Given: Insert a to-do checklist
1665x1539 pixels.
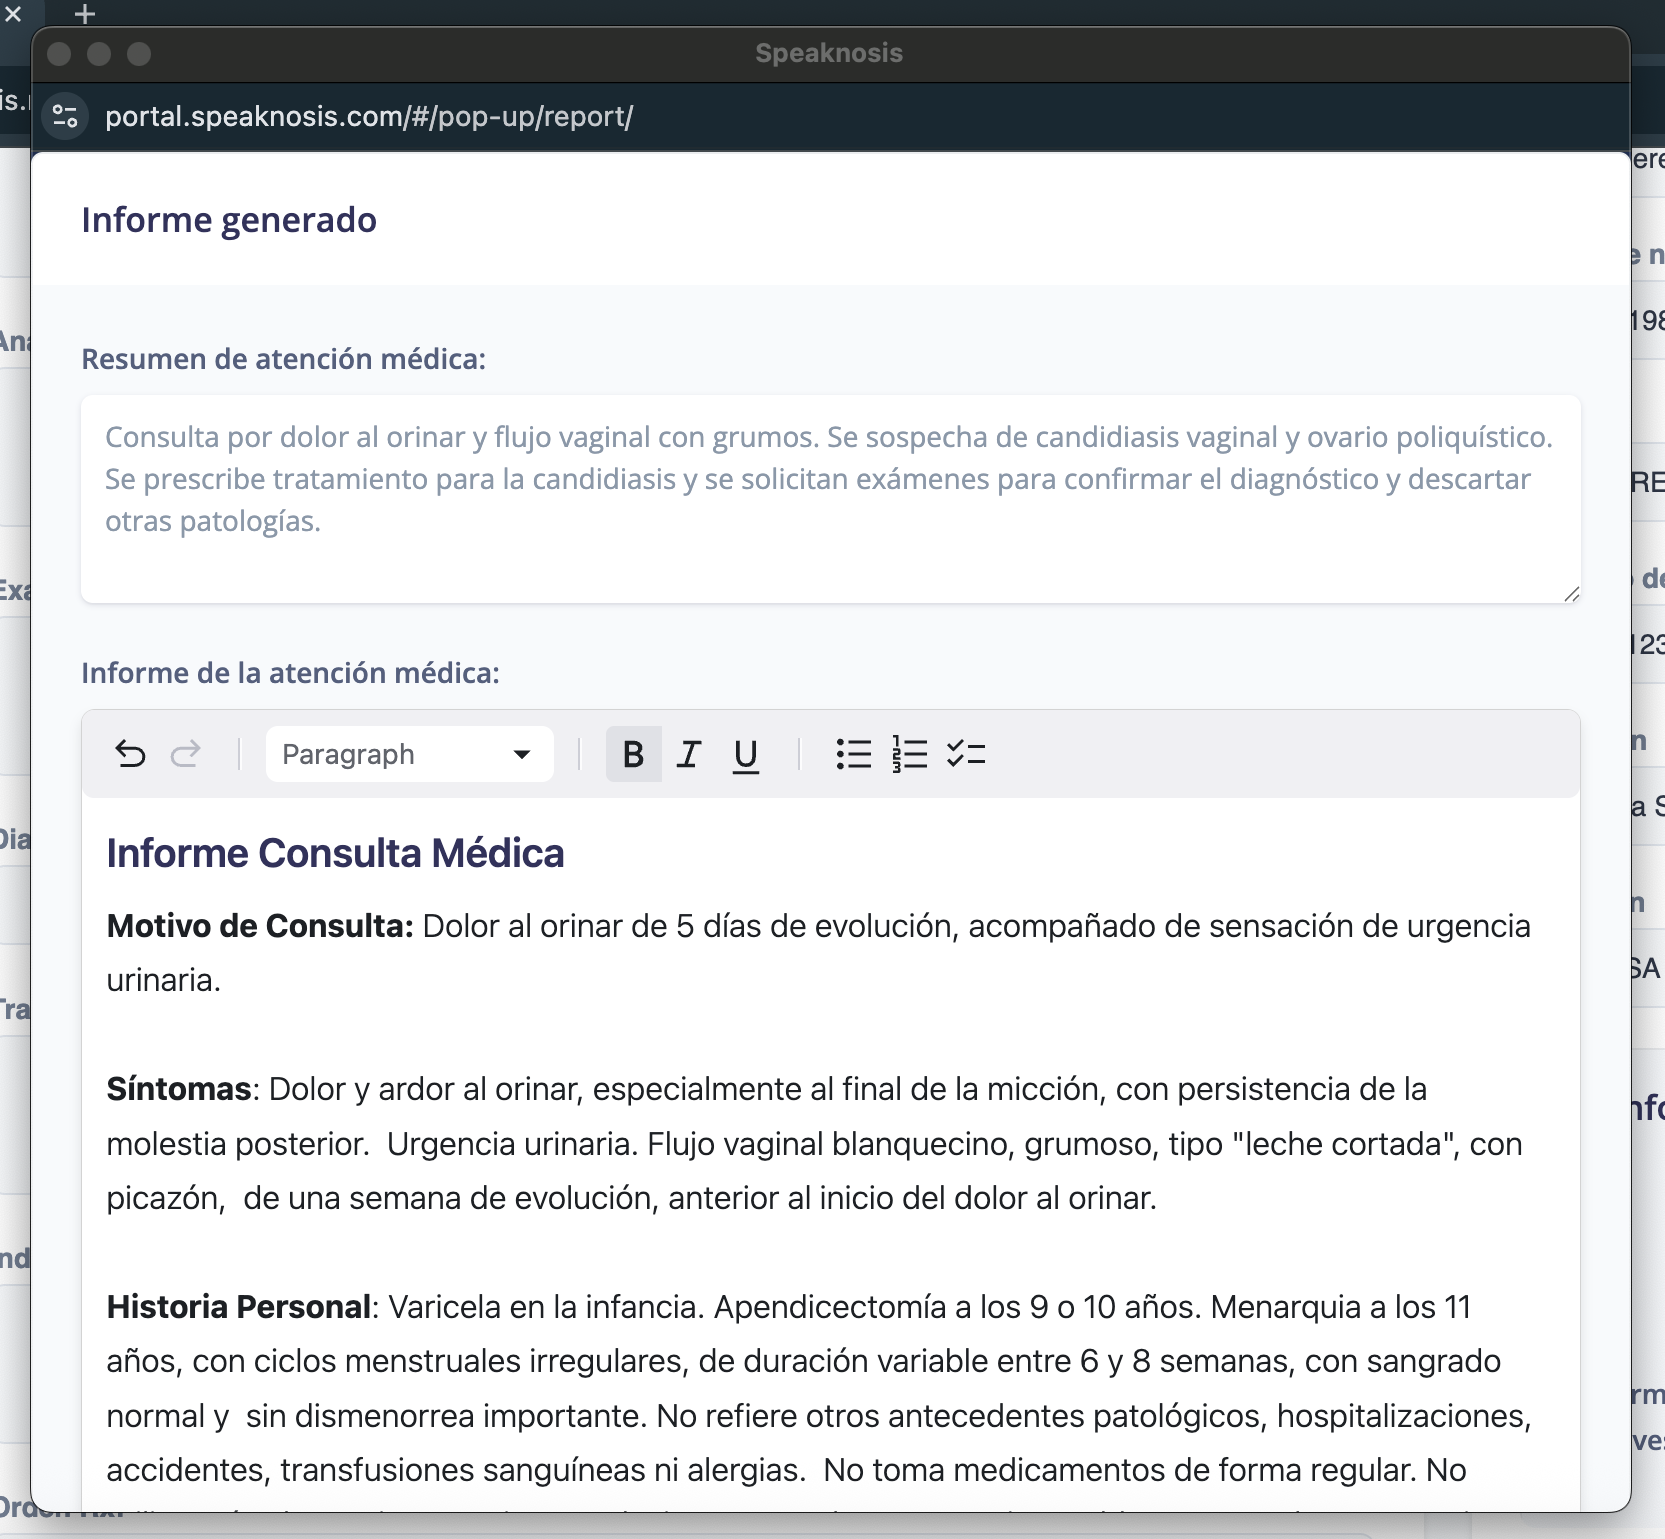Looking at the screenshot, I should (966, 754).
